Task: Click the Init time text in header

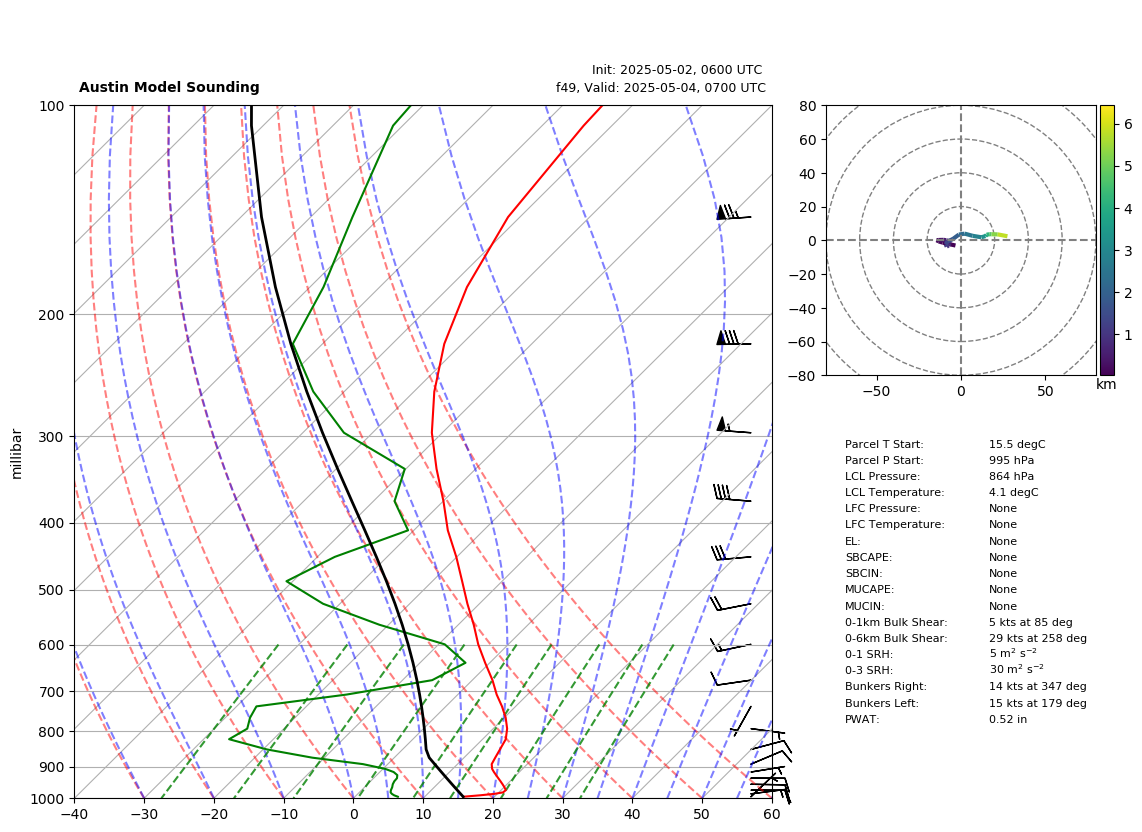Action: (x=677, y=70)
